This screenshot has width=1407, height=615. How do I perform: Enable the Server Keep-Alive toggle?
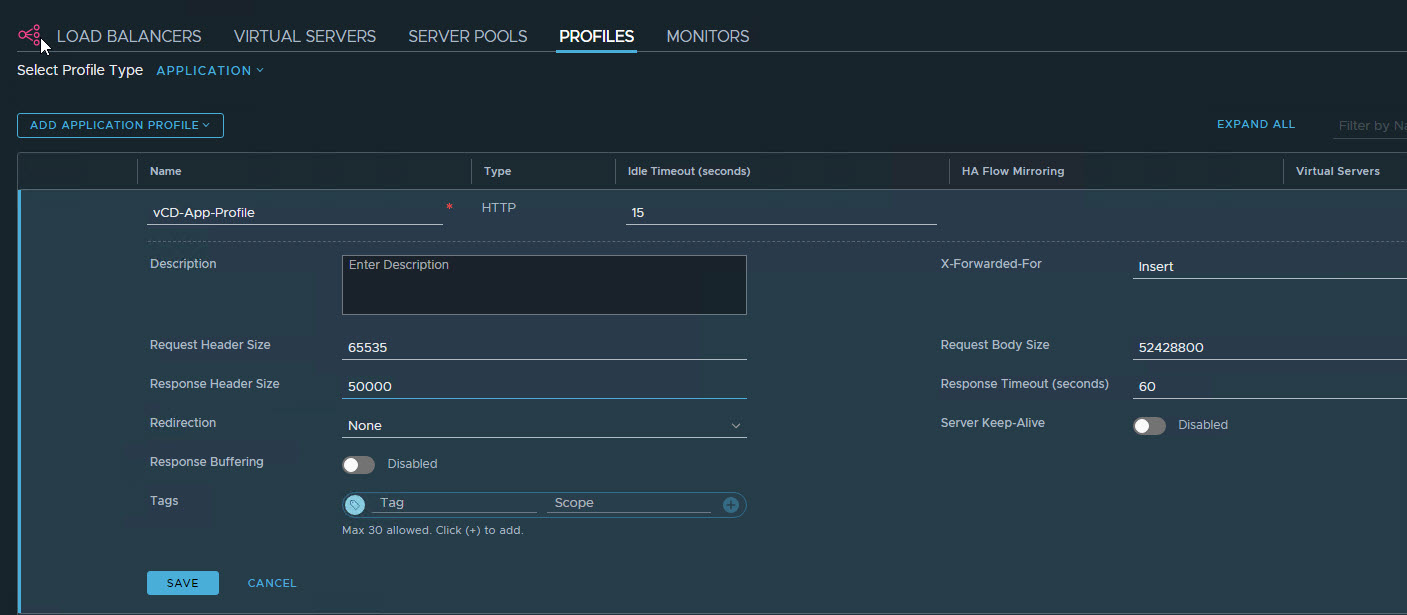pos(1149,426)
